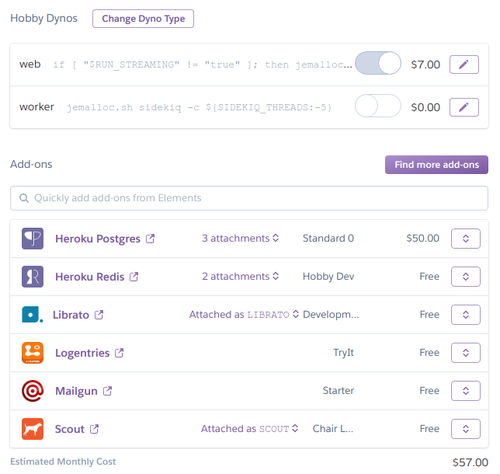Open Heroku Postgres external link icon

(x=150, y=239)
